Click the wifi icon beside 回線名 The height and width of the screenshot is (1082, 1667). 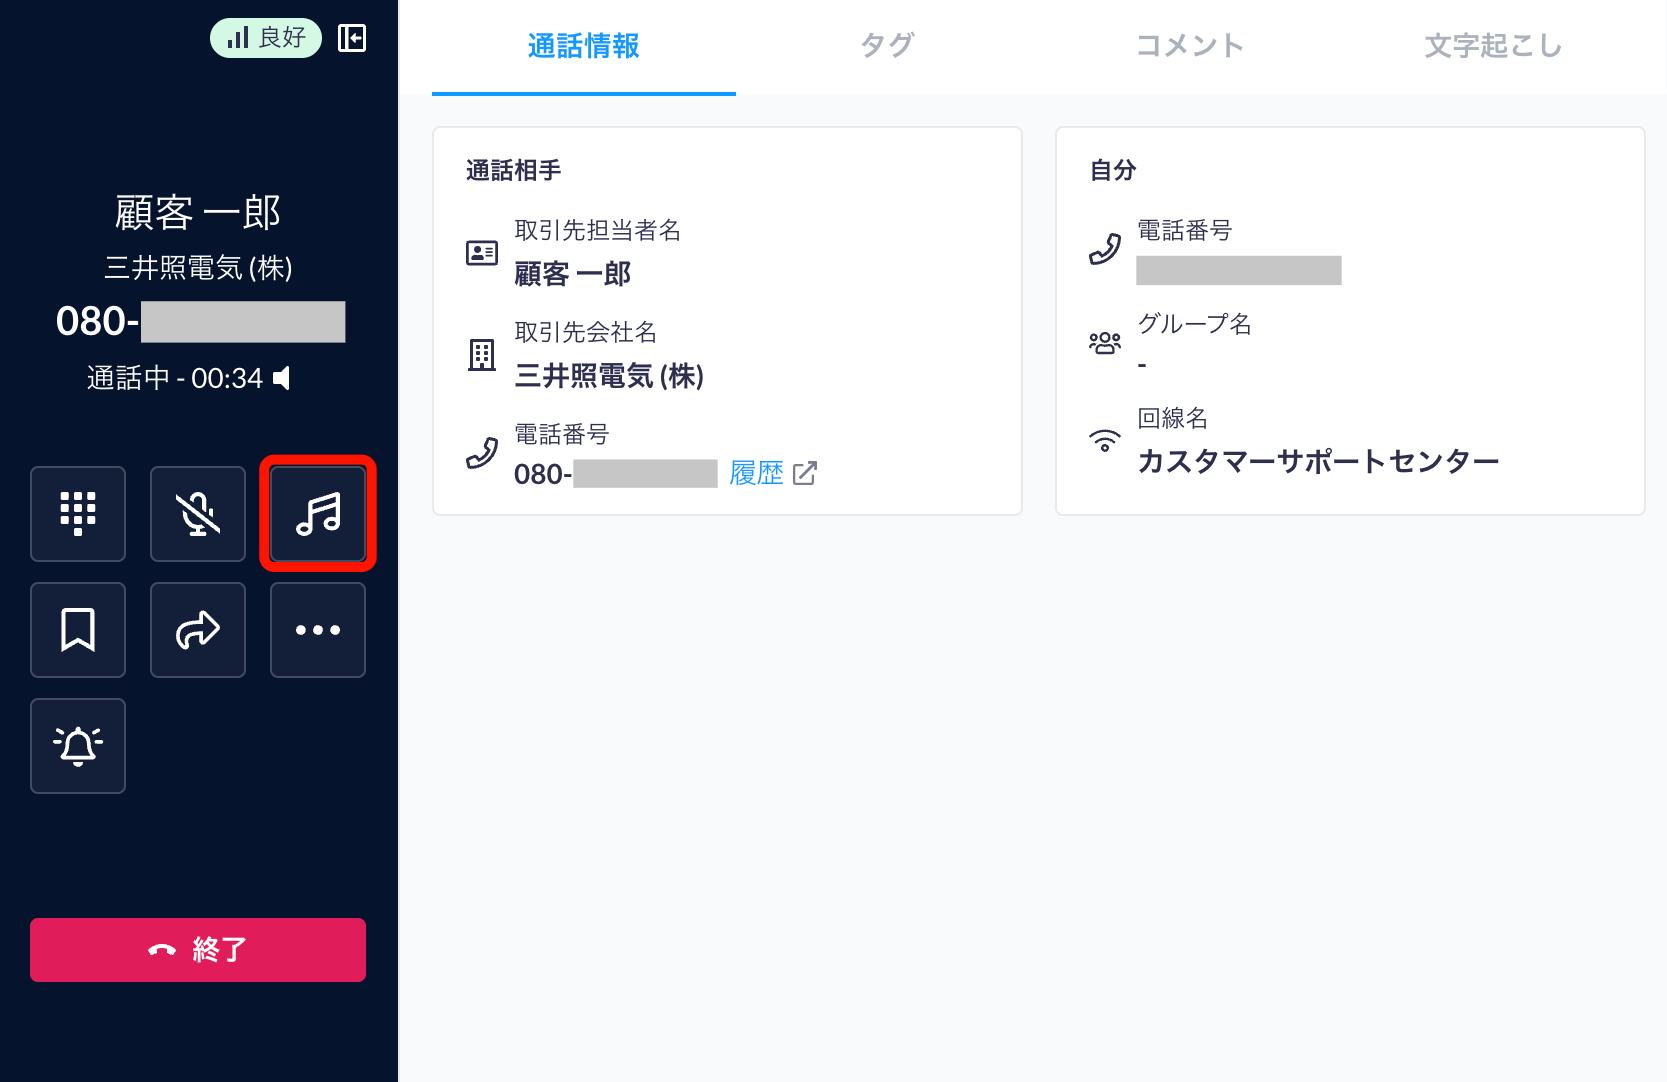1105,440
